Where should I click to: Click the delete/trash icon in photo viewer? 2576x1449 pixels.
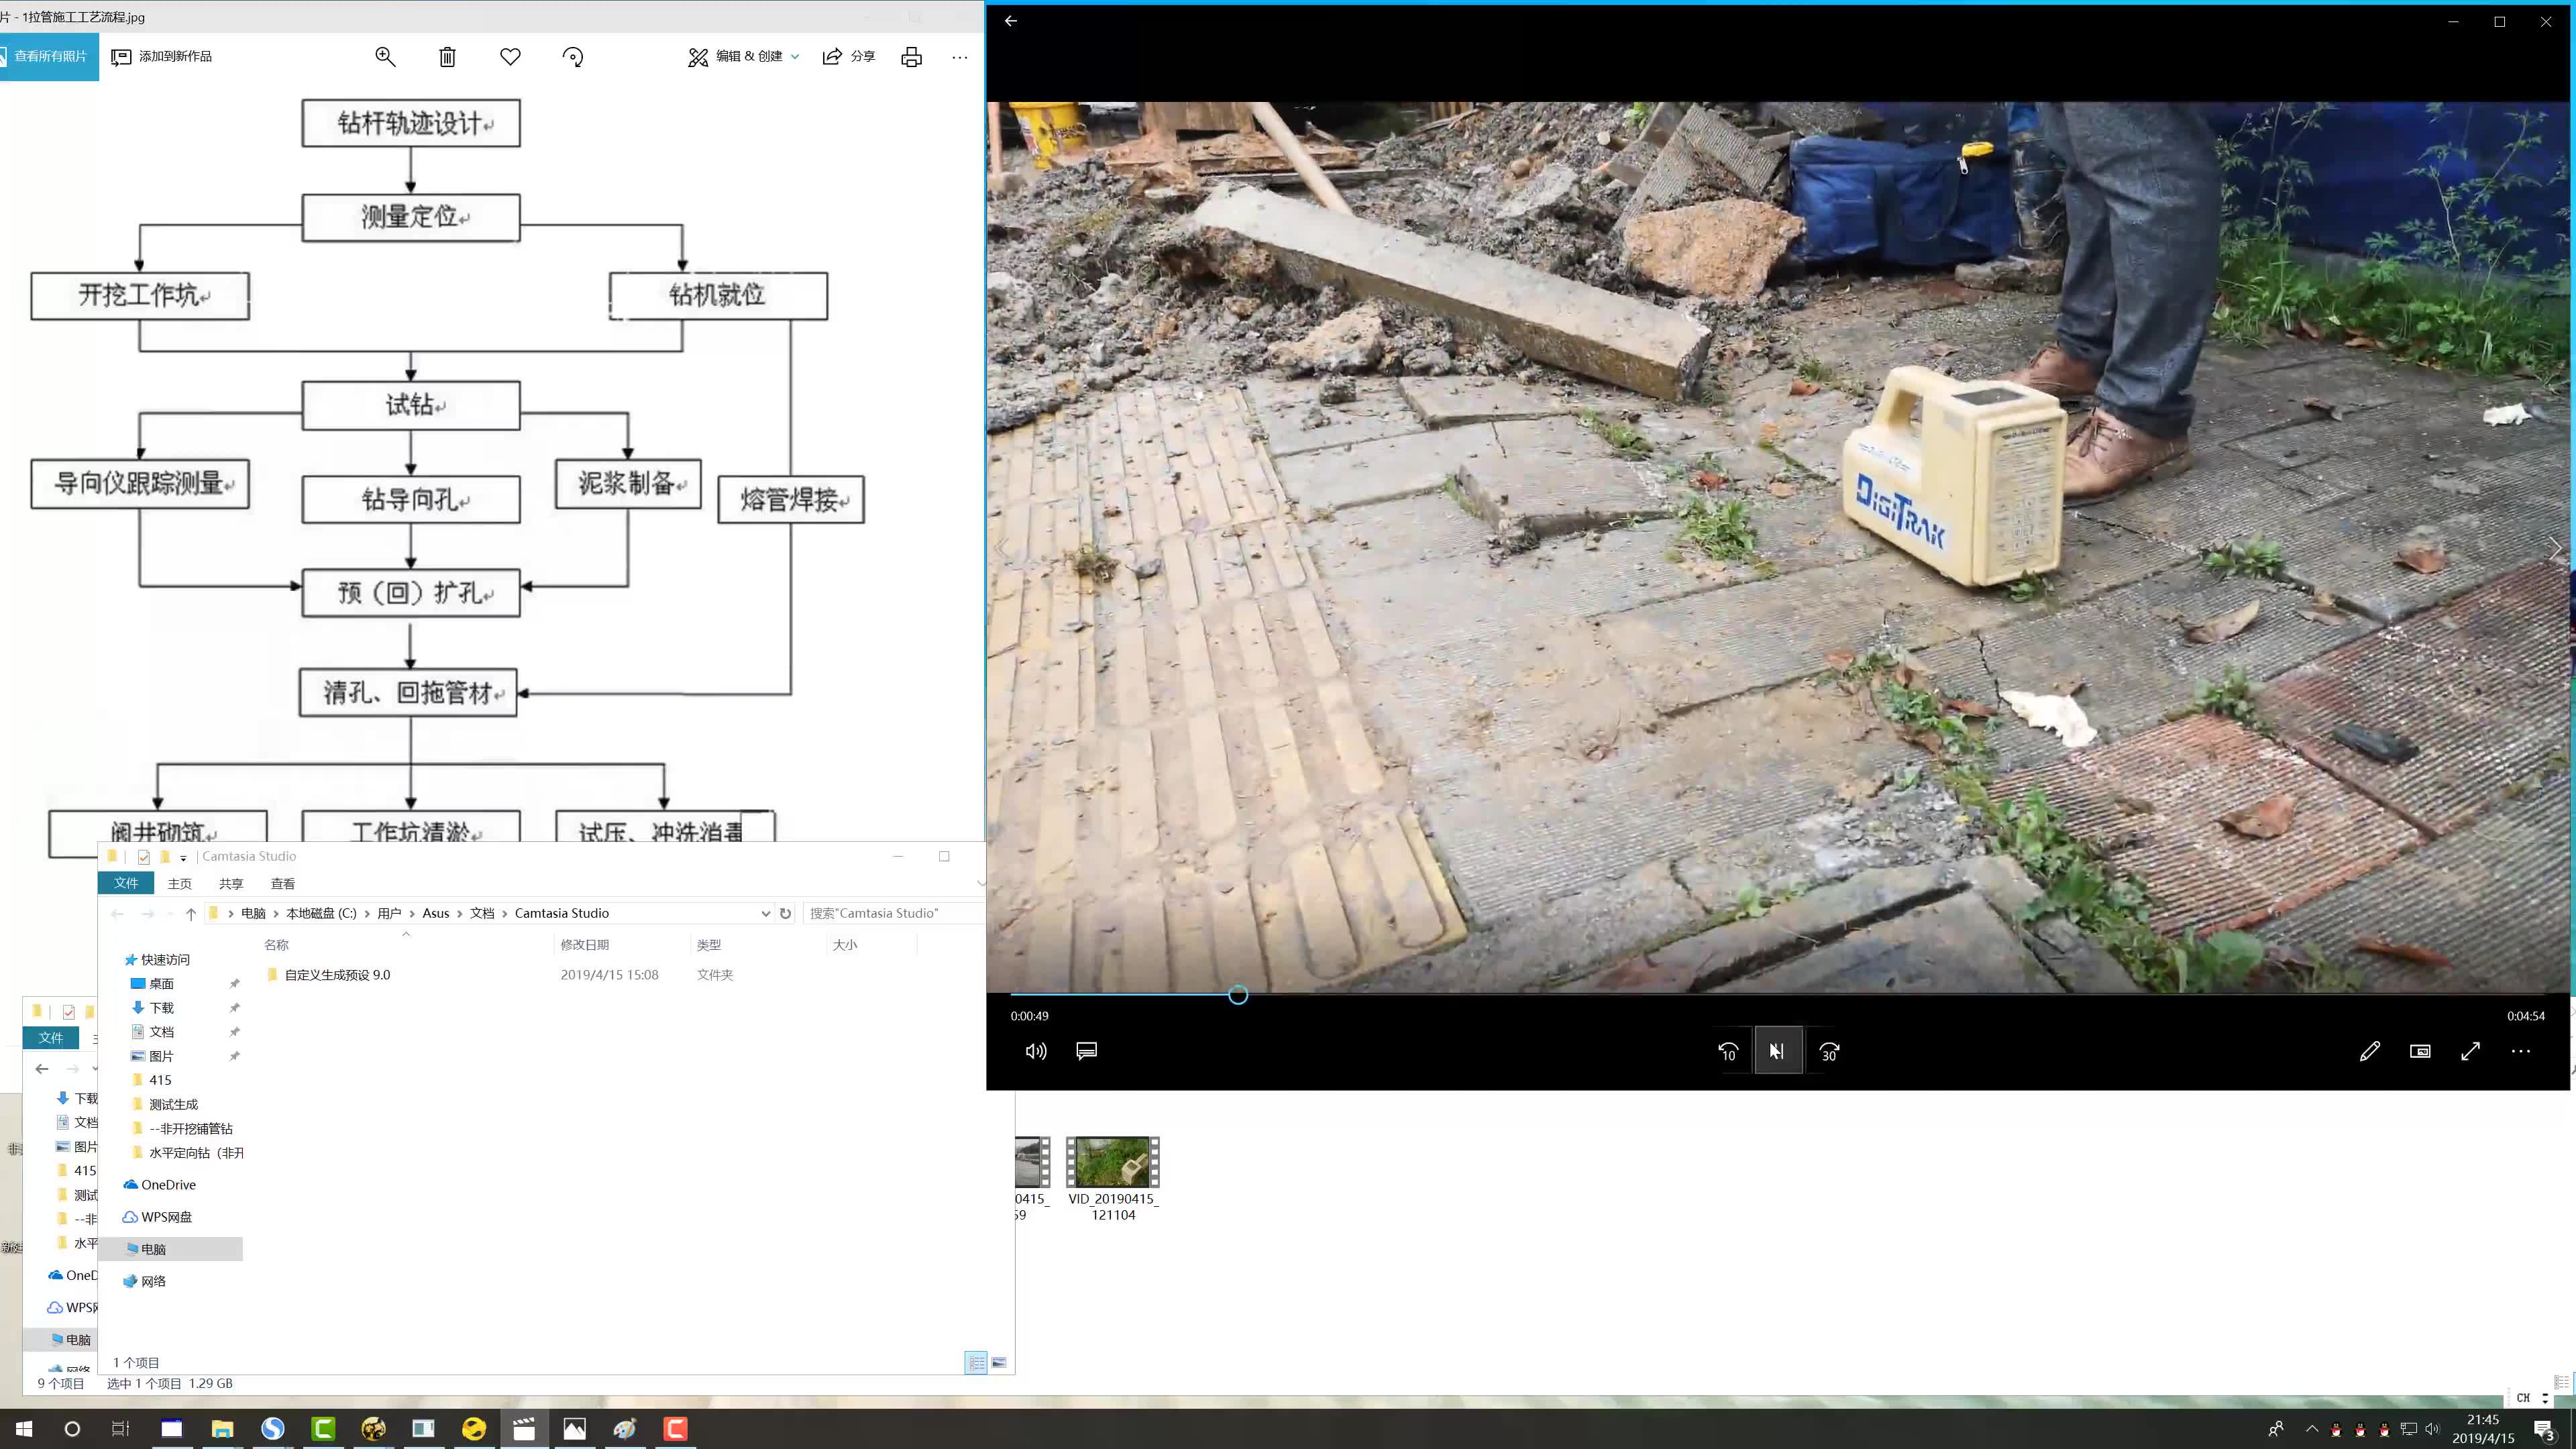[x=447, y=56]
